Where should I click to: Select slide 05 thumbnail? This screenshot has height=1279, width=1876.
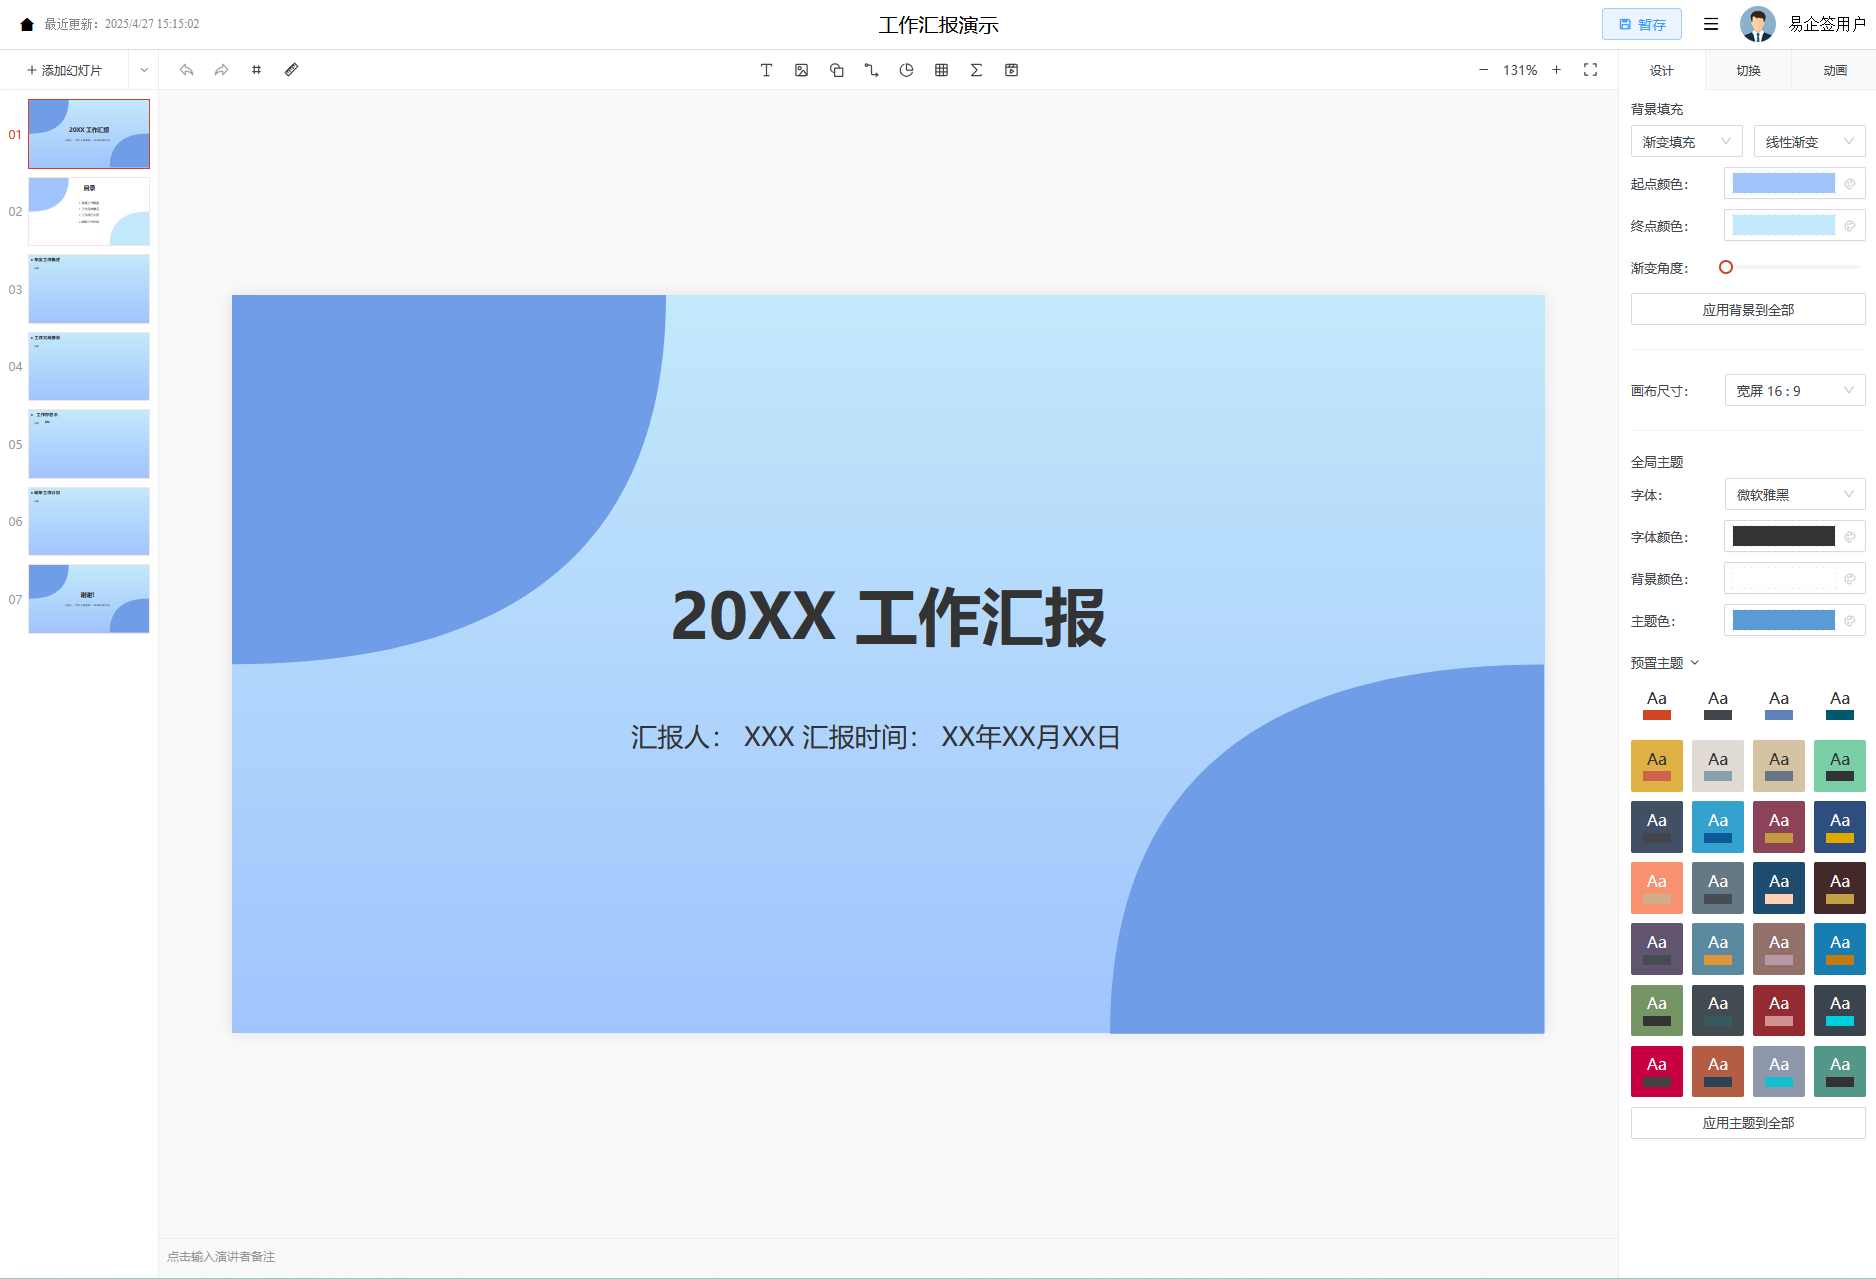(89, 444)
